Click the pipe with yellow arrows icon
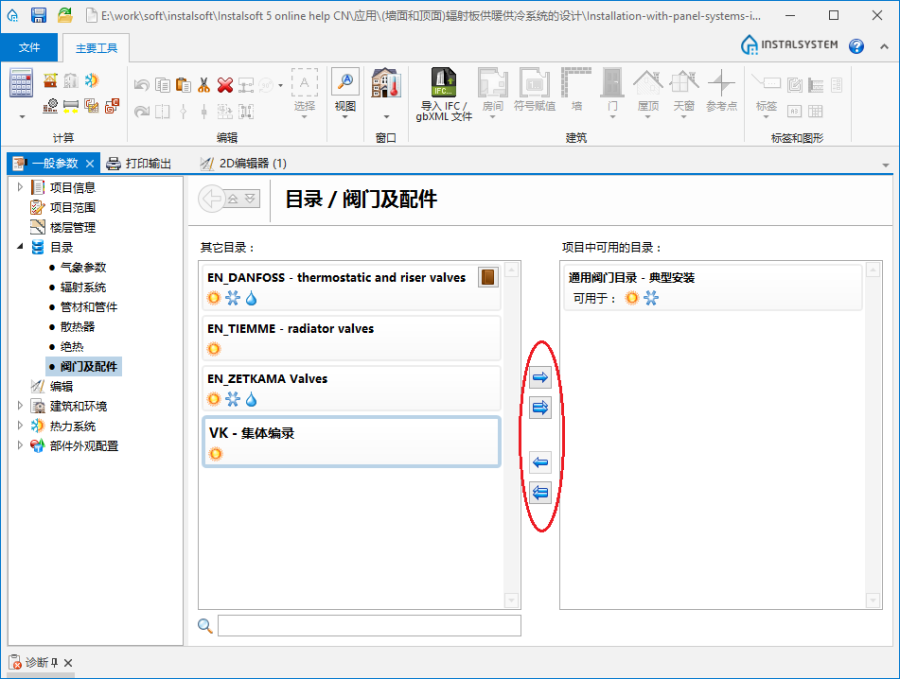This screenshot has height=679, width=900. click(x=71, y=106)
